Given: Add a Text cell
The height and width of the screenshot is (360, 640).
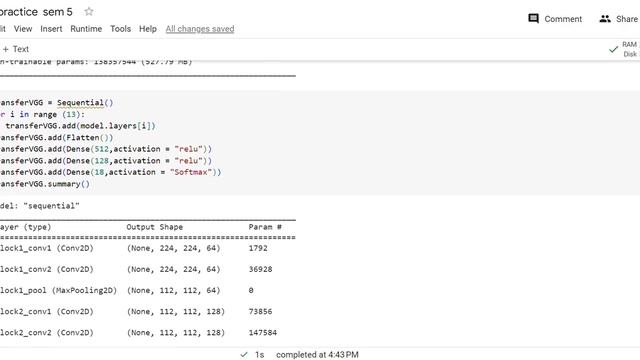Looking at the screenshot, I should (x=16, y=49).
